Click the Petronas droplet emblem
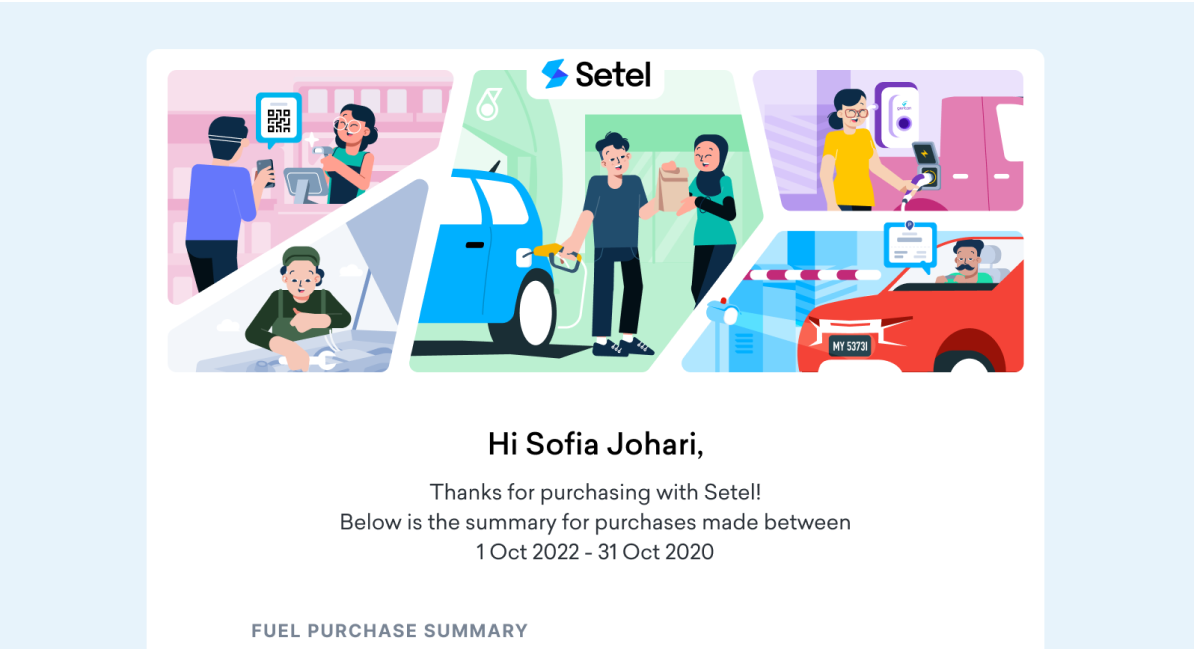The image size is (1194, 649). coord(488,104)
